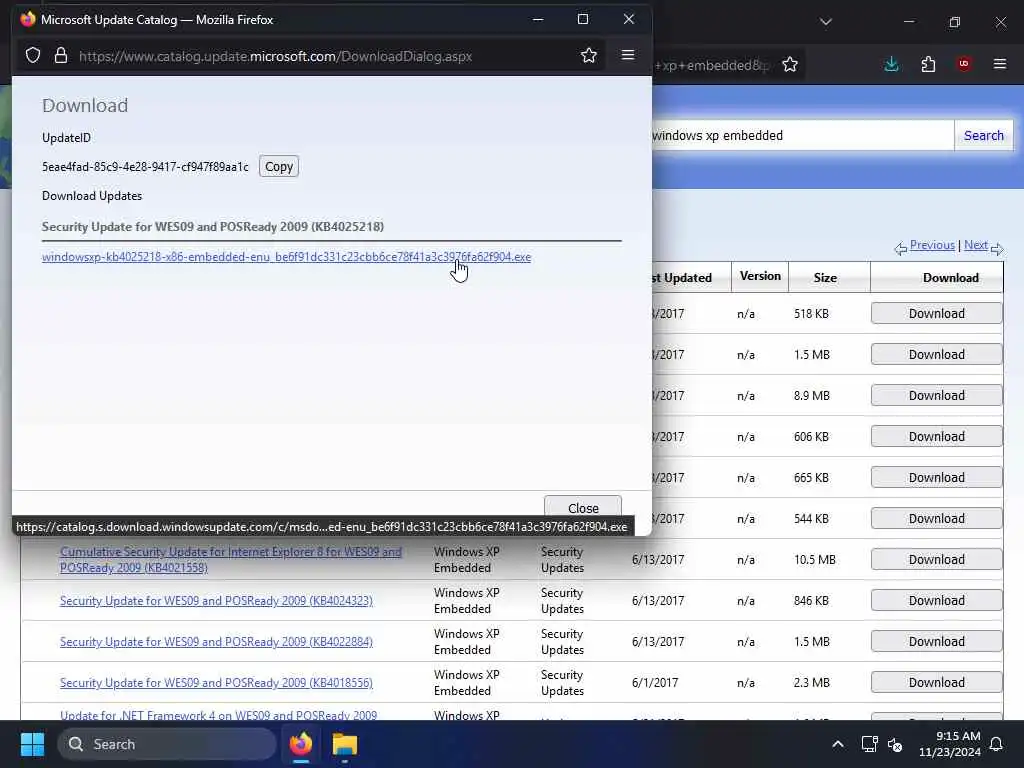This screenshot has width=1024, height=768.
Task: Bookmark the DownloadDialog page with star icon
Action: [x=588, y=56]
